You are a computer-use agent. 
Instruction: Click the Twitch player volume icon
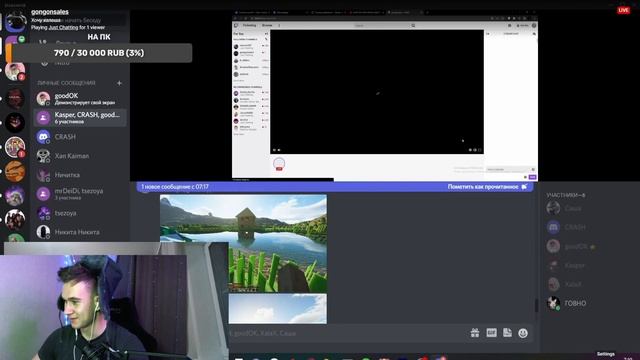279,150
